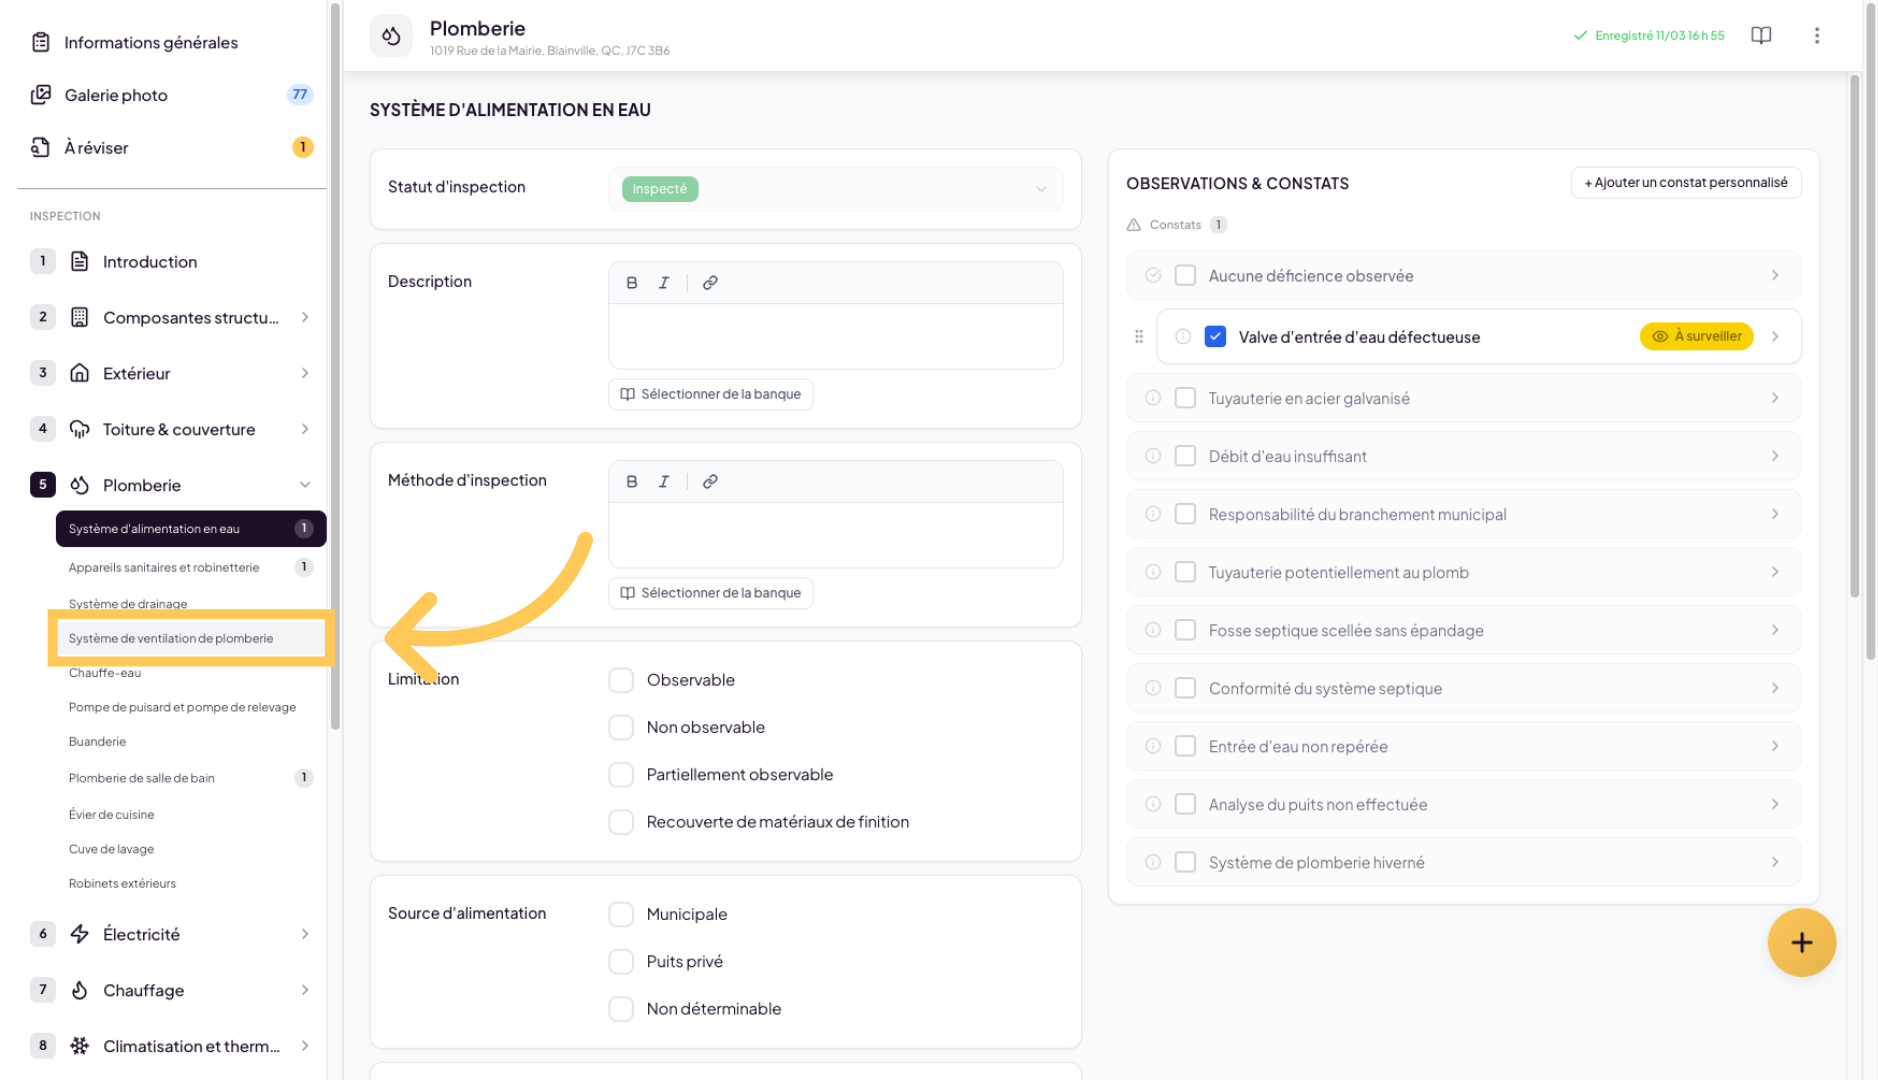Viewport: 1878px width, 1080px height.
Task: Click info icon next to Débit d'eau insuffisant
Action: (x=1153, y=456)
